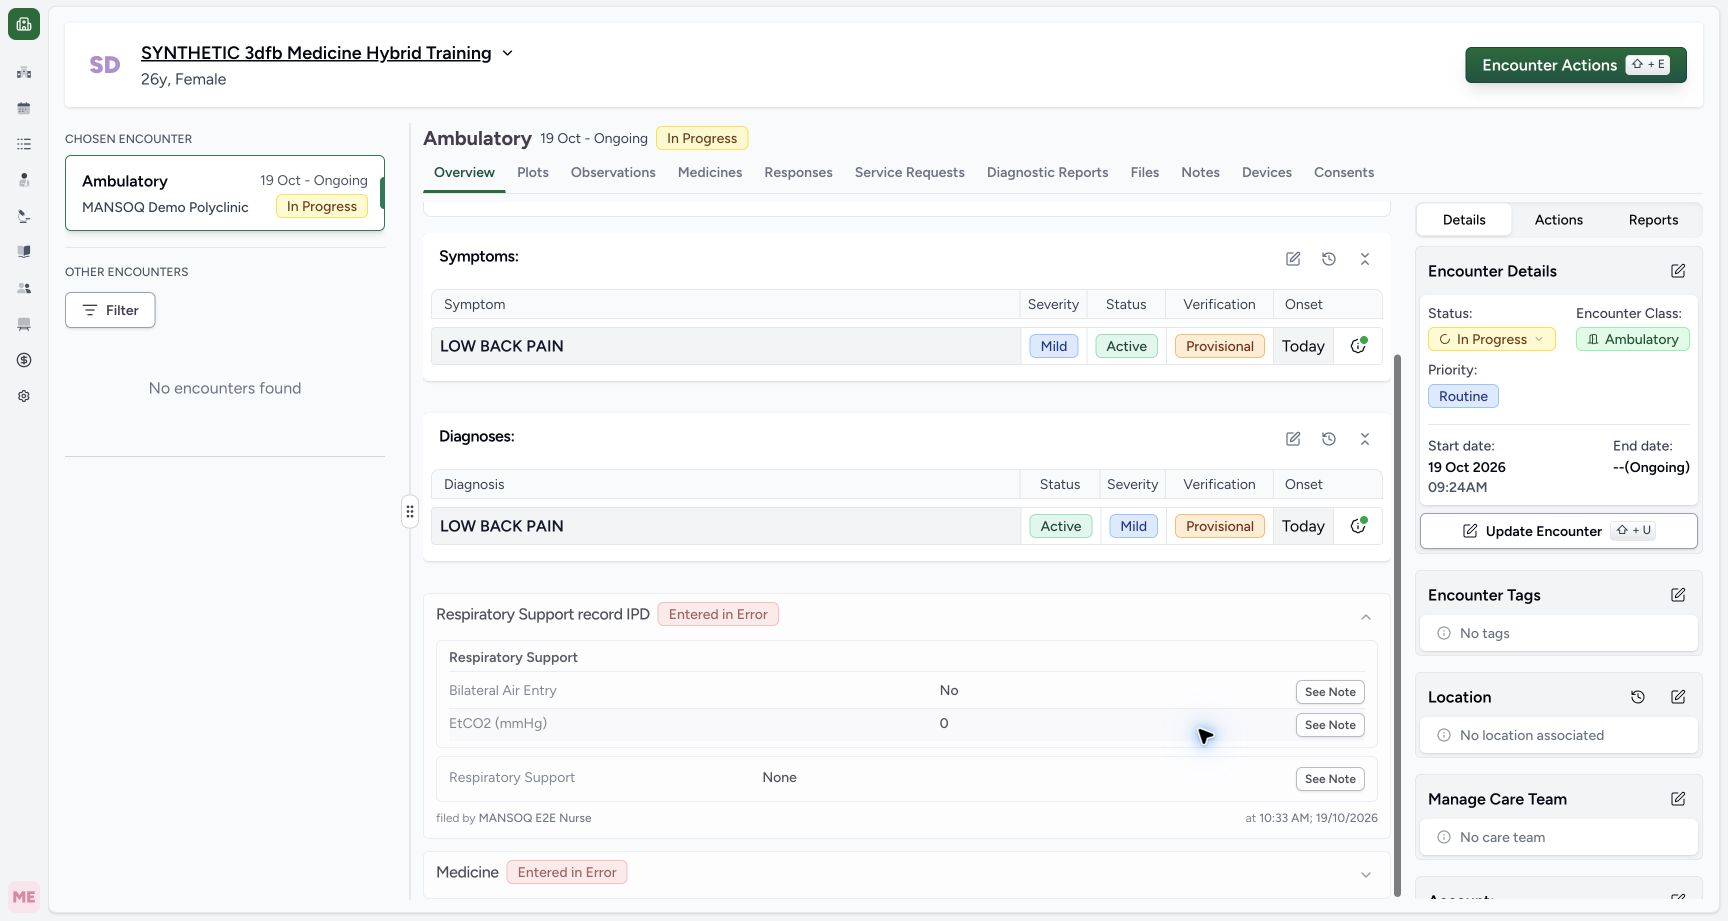Open the patient name link
The image size is (1728, 921).
tap(316, 53)
